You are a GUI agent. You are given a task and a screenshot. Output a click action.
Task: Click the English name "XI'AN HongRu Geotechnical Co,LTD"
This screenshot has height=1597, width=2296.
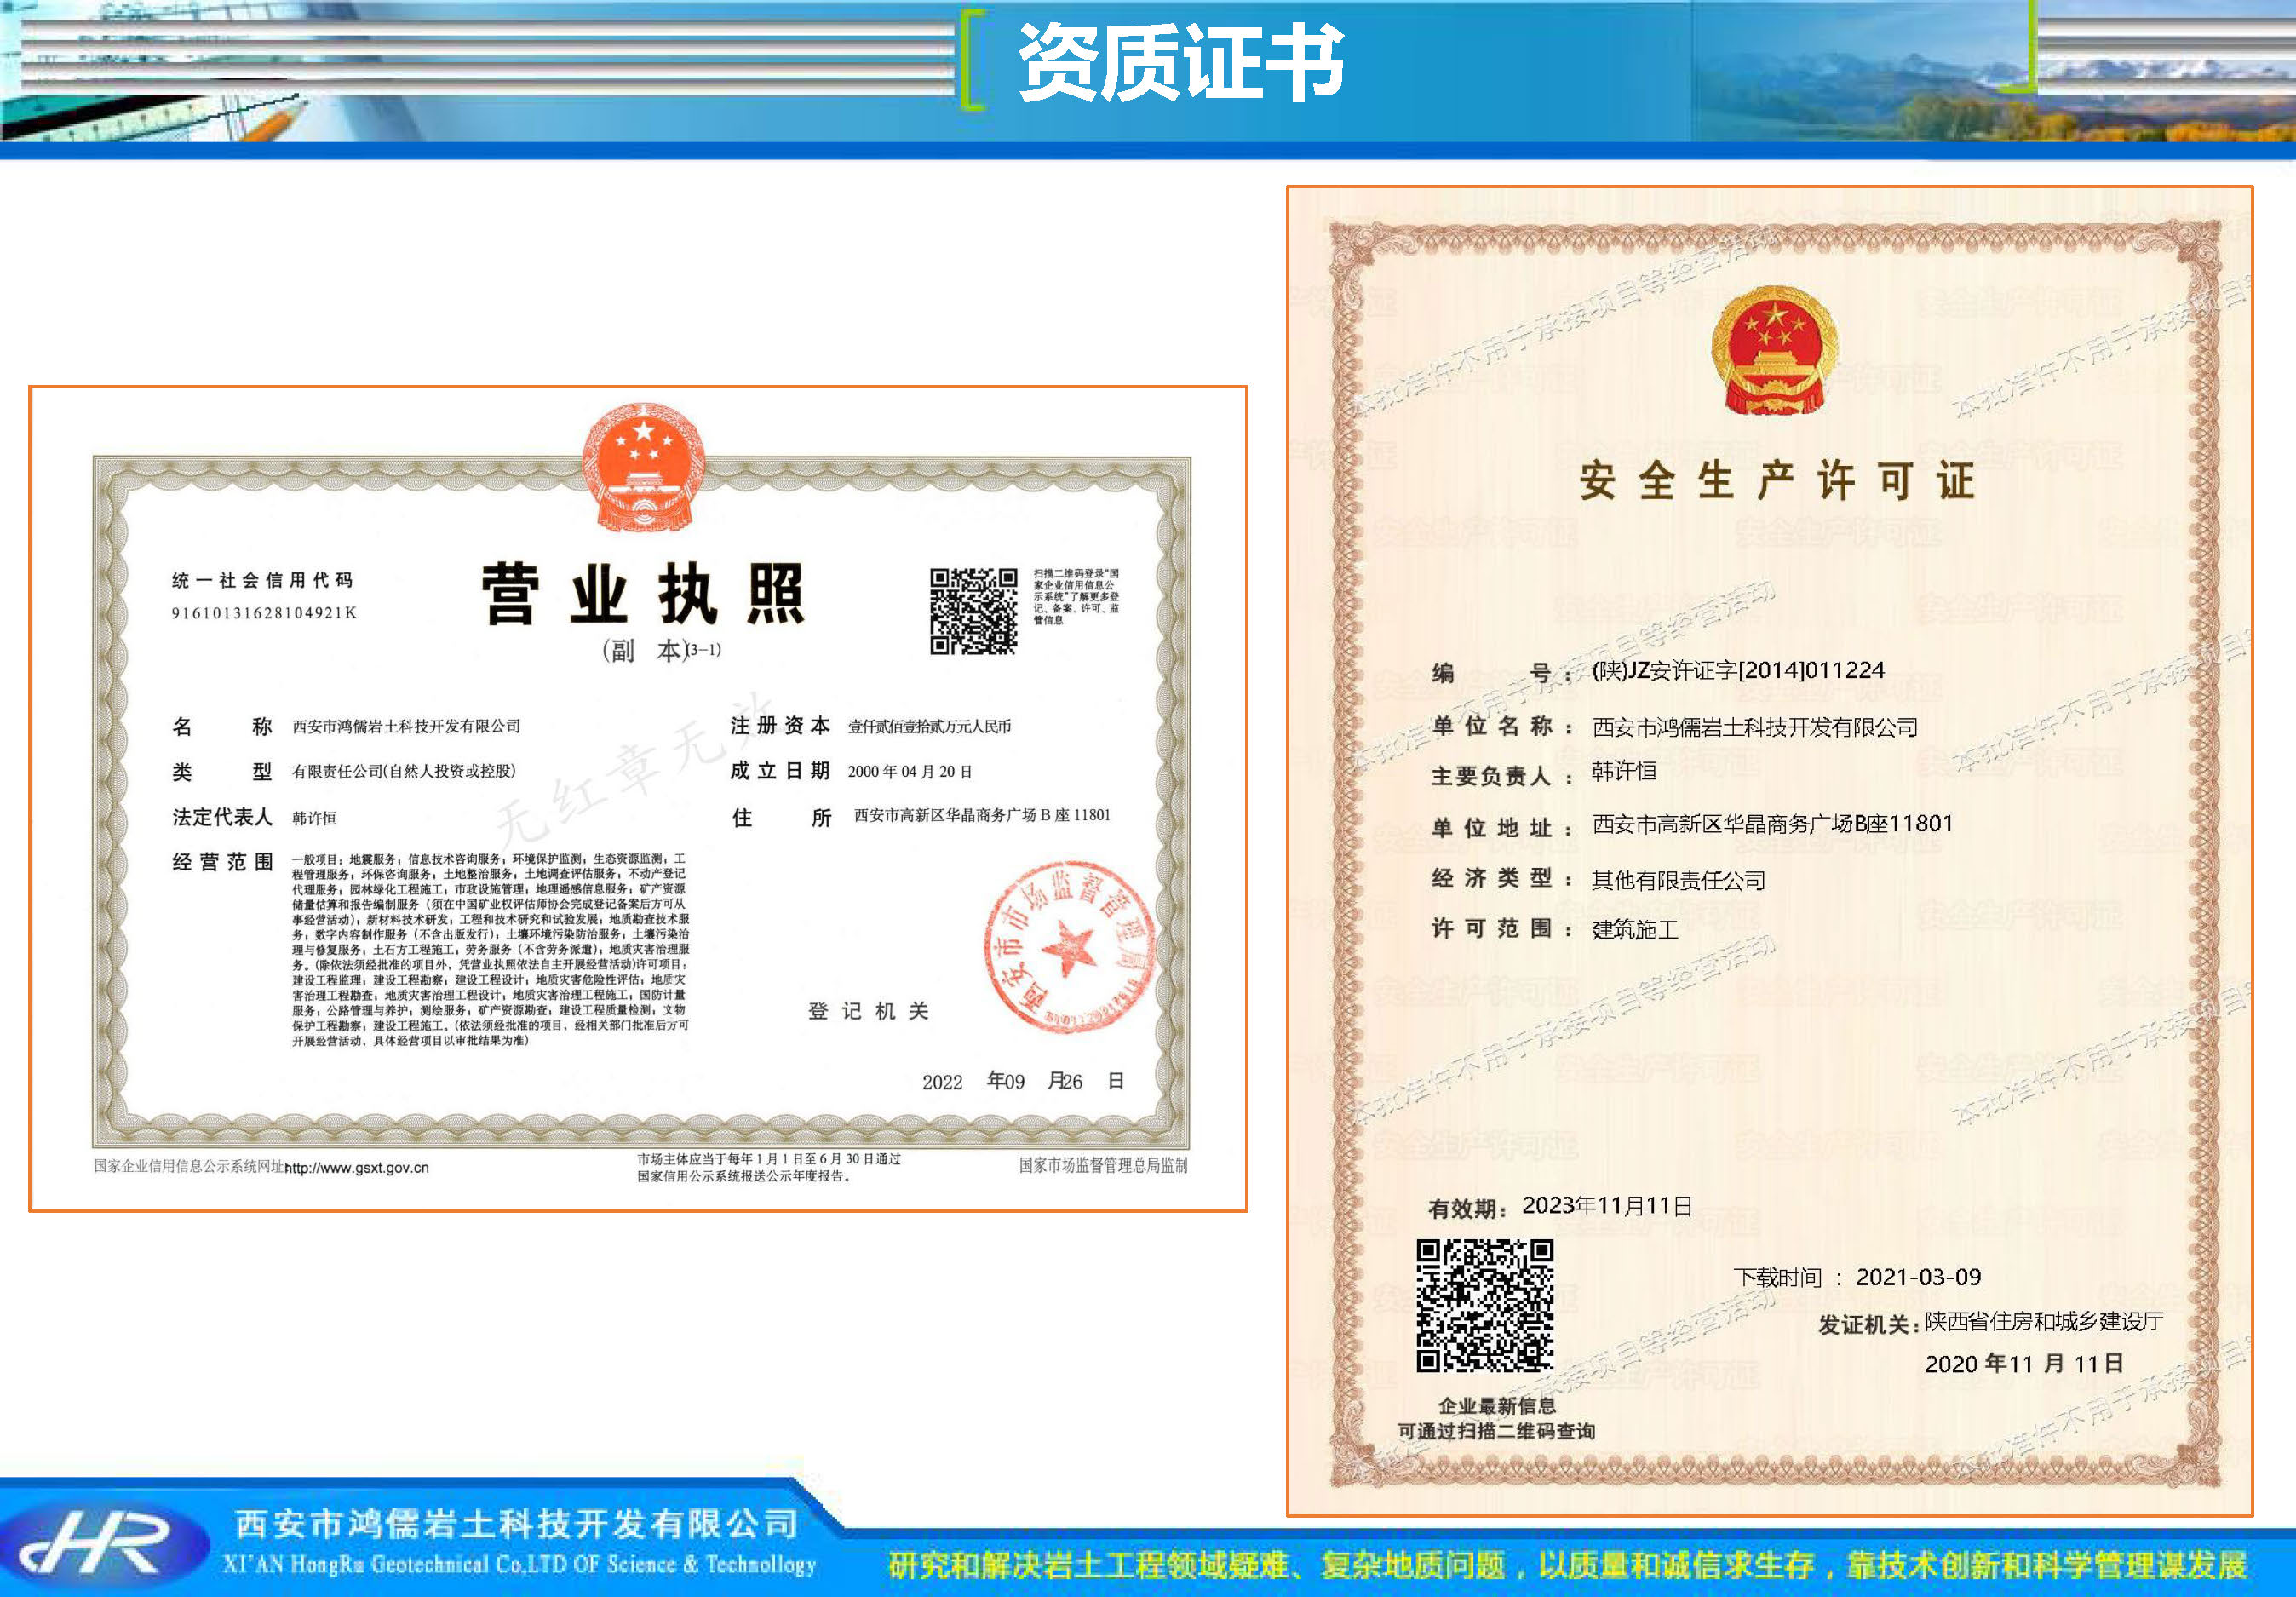click(x=395, y=1565)
